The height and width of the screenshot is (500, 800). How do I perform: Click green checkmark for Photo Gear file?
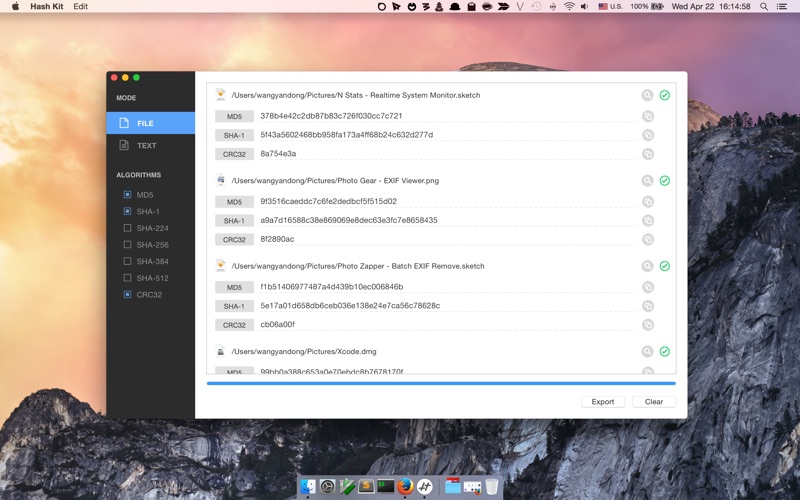(665, 181)
